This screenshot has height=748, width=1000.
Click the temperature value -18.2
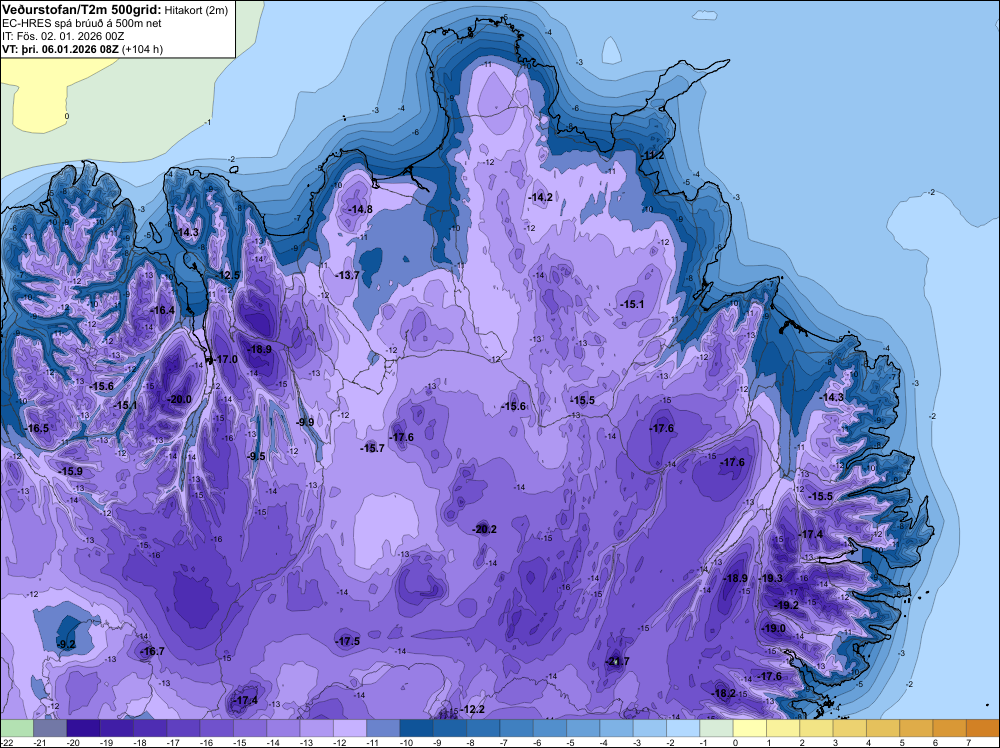coord(724,694)
